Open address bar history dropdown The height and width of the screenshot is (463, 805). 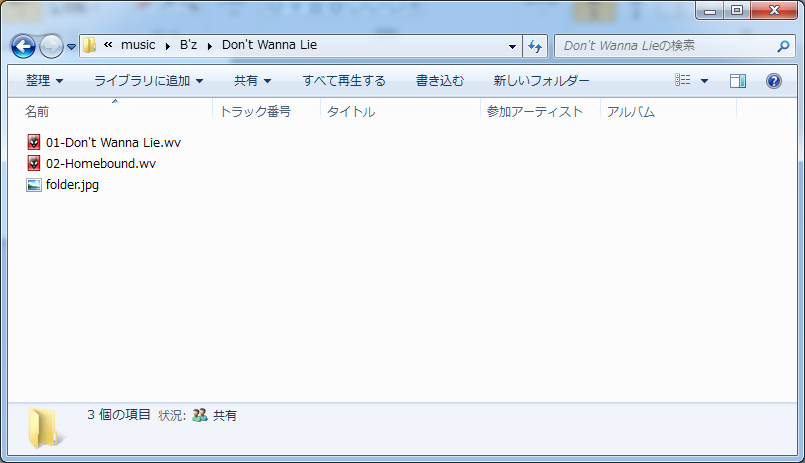click(x=512, y=46)
